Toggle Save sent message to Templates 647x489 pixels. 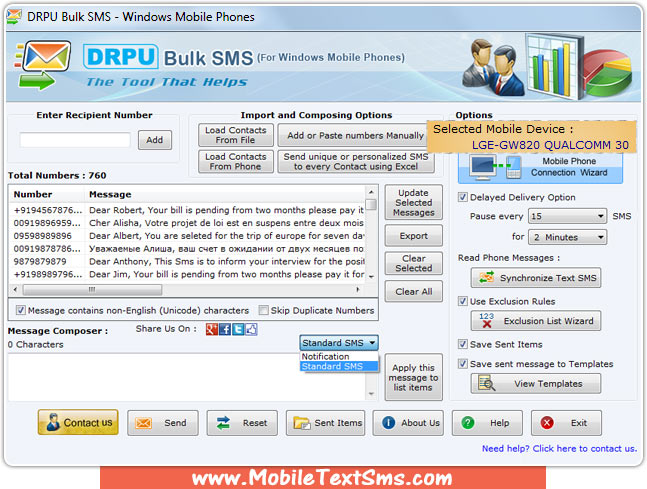tap(463, 364)
